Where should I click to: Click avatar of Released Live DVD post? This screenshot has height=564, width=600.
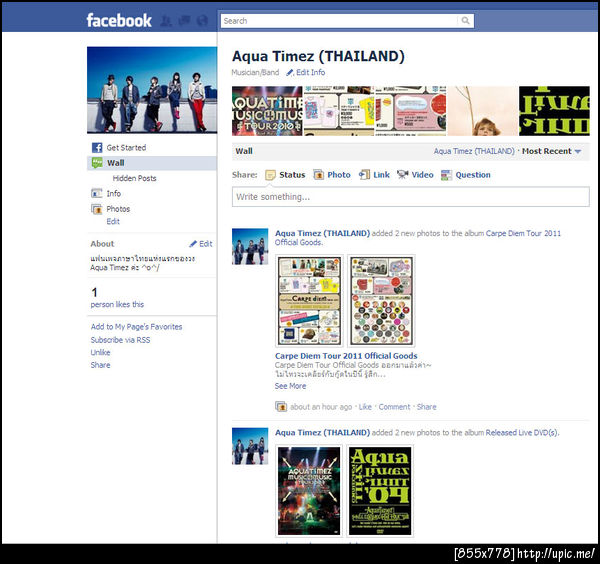click(x=250, y=446)
